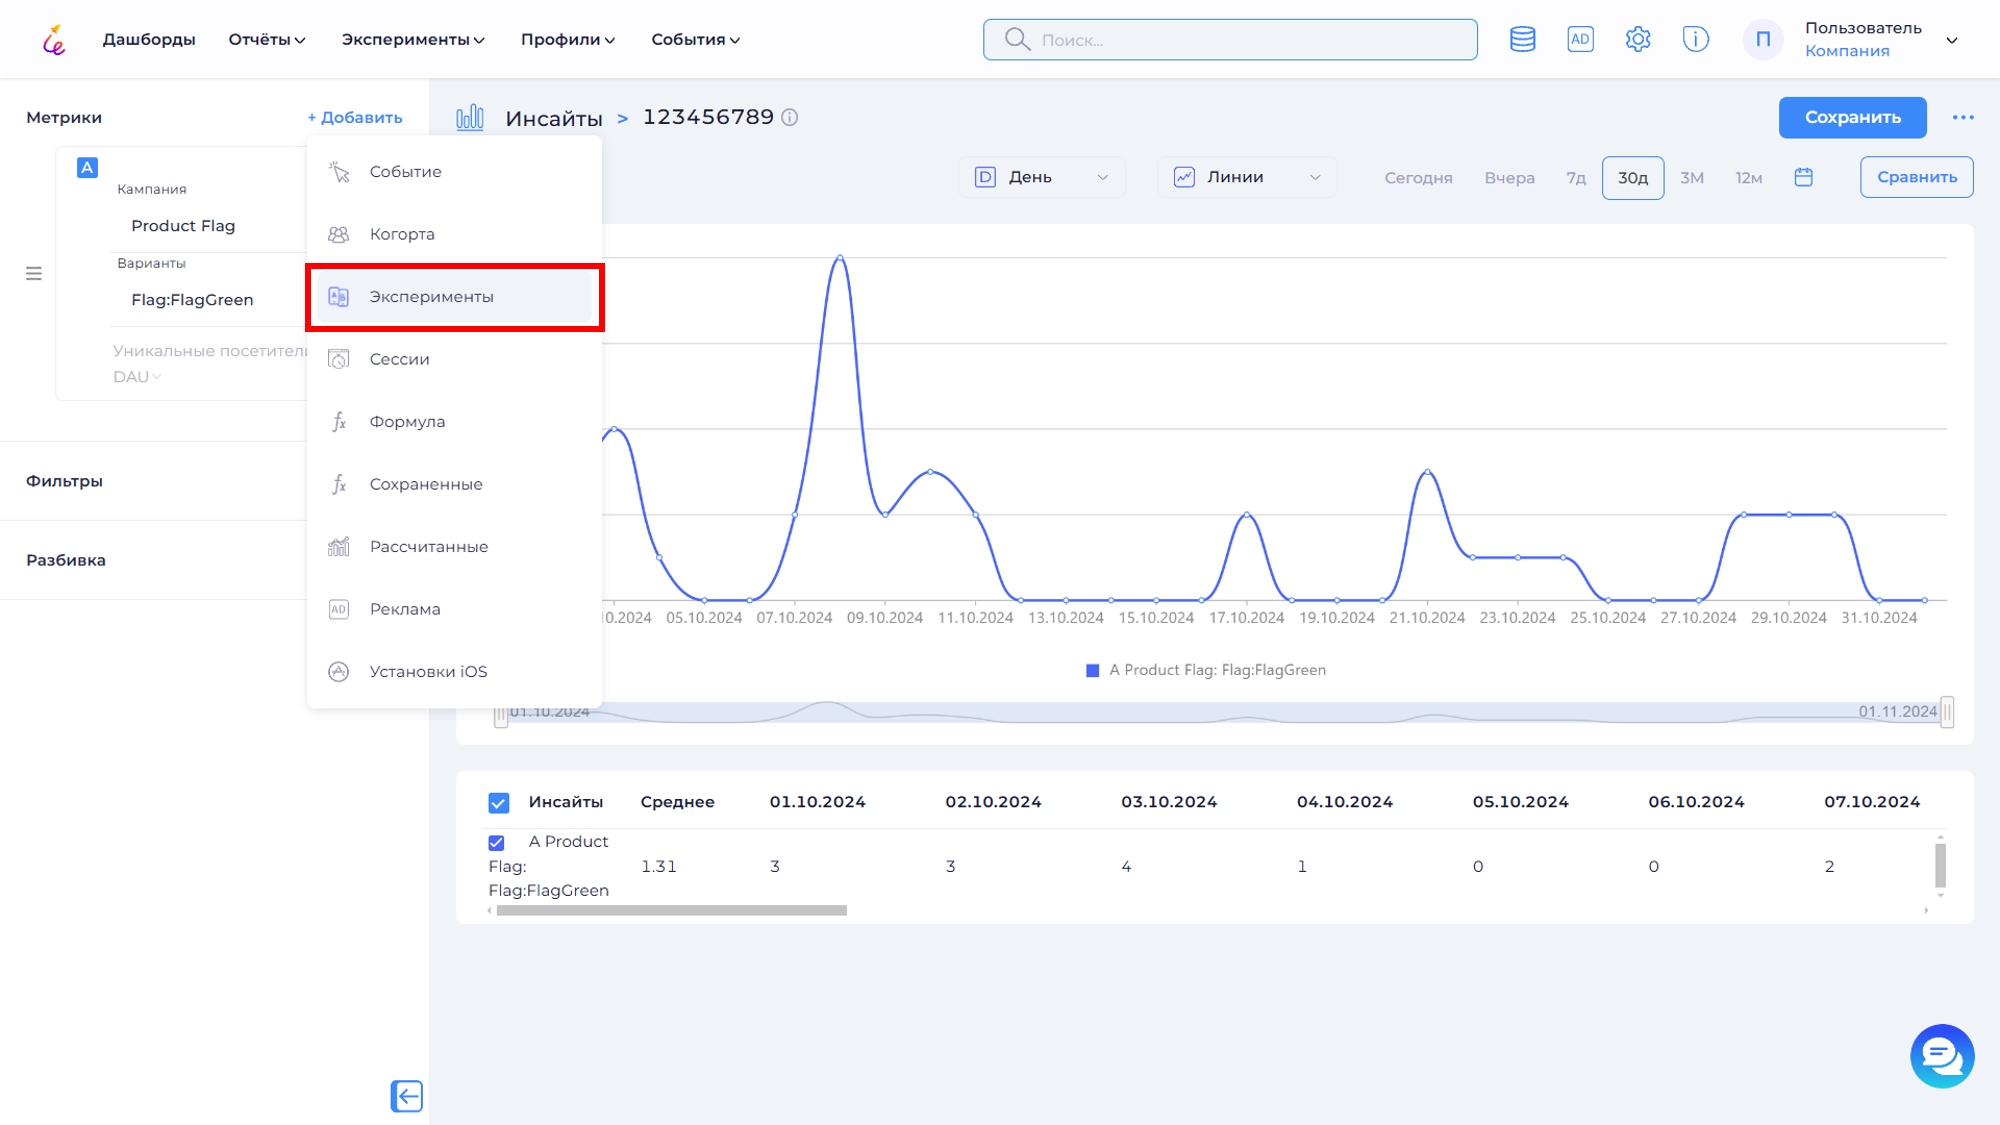Open settings via gear icon
This screenshot has height=1125, width=2000.
[x=1637, y=39]
